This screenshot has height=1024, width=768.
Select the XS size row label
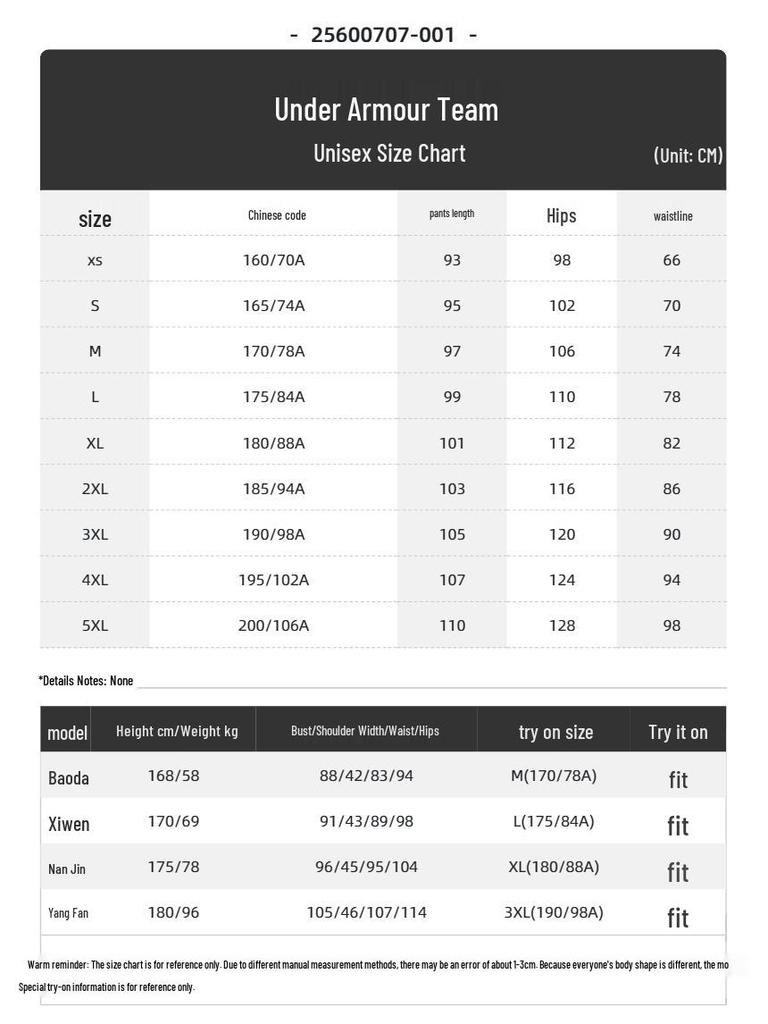[x=95, y=261]
